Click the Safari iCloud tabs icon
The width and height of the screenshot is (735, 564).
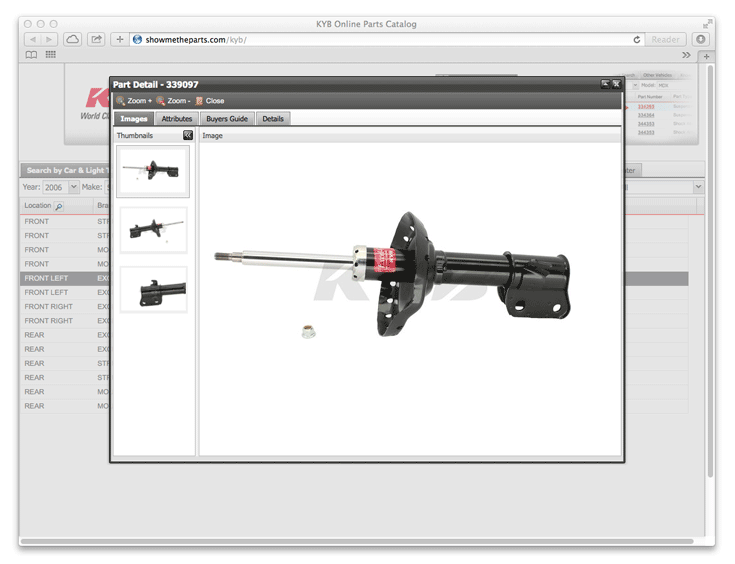tap(73, 39)
